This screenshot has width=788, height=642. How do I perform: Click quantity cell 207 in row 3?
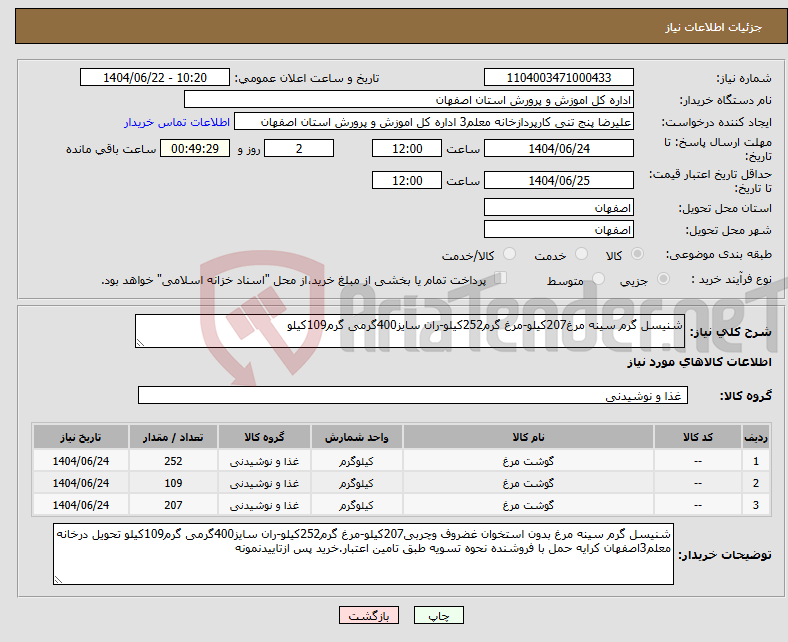click(x=173, y=505)
